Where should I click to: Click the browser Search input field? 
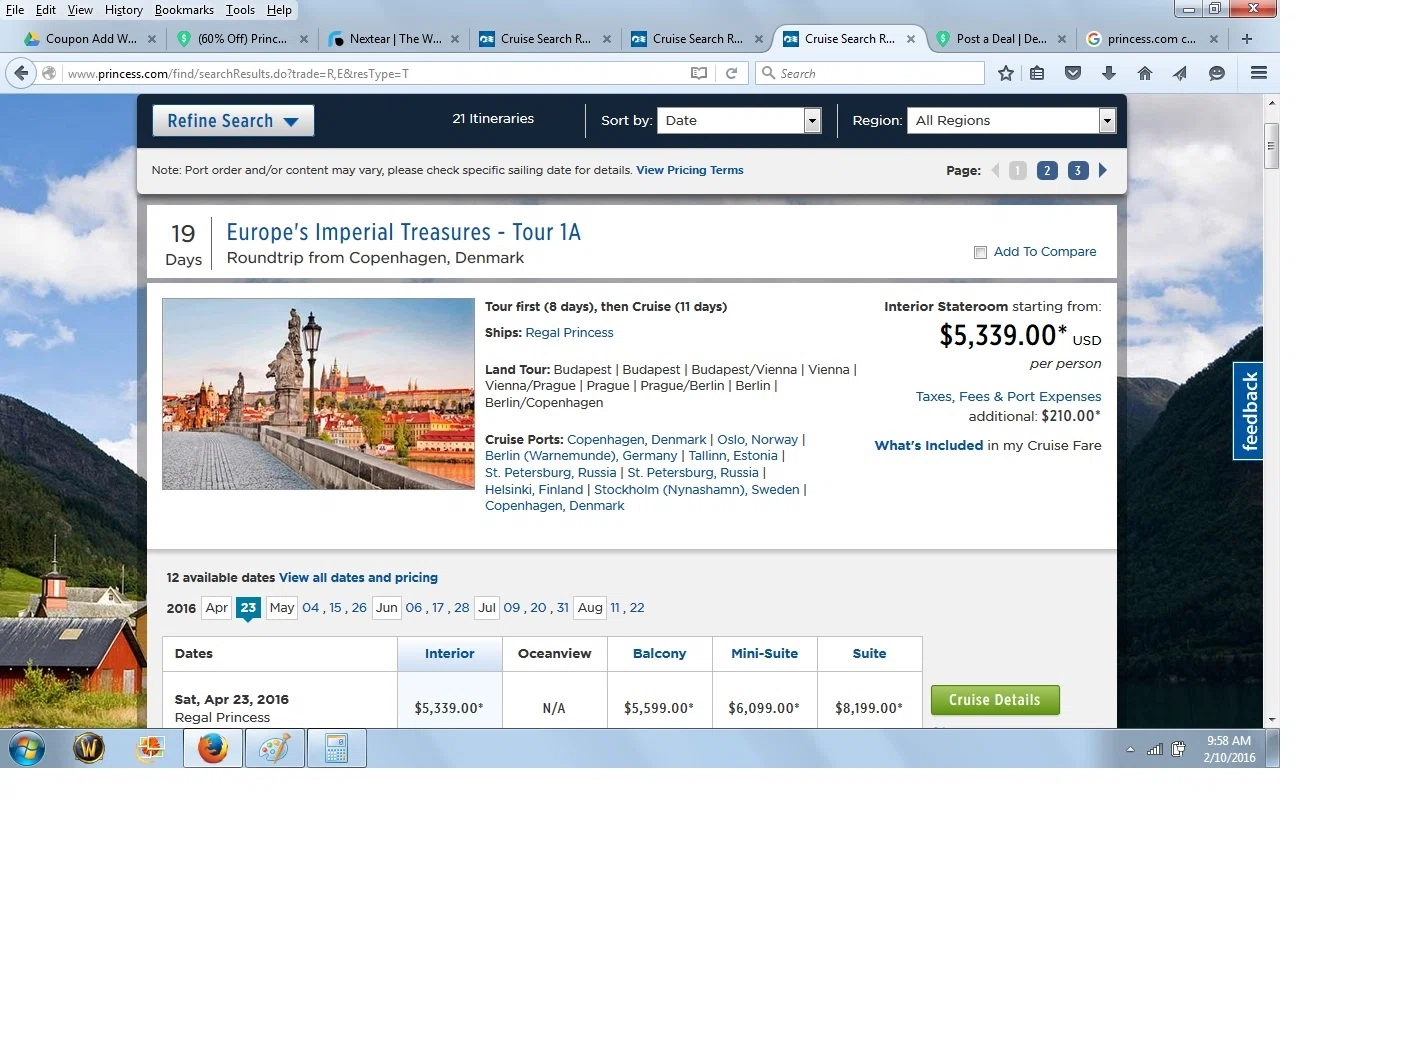[x=870, y=73]
